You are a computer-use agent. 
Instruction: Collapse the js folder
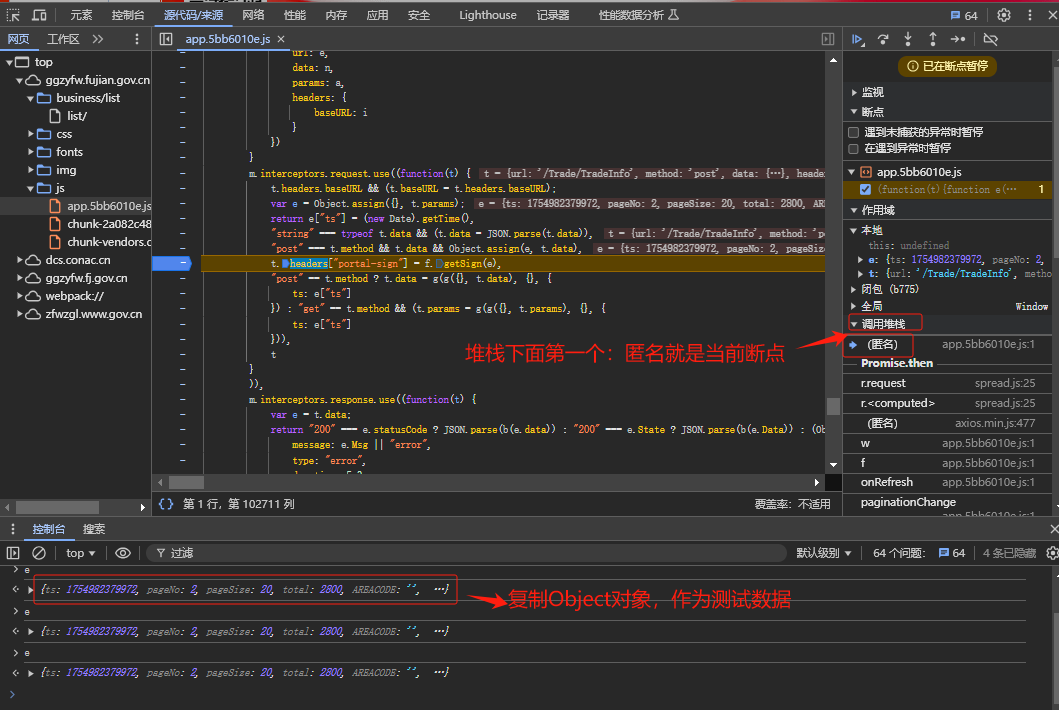coord(30,188)
